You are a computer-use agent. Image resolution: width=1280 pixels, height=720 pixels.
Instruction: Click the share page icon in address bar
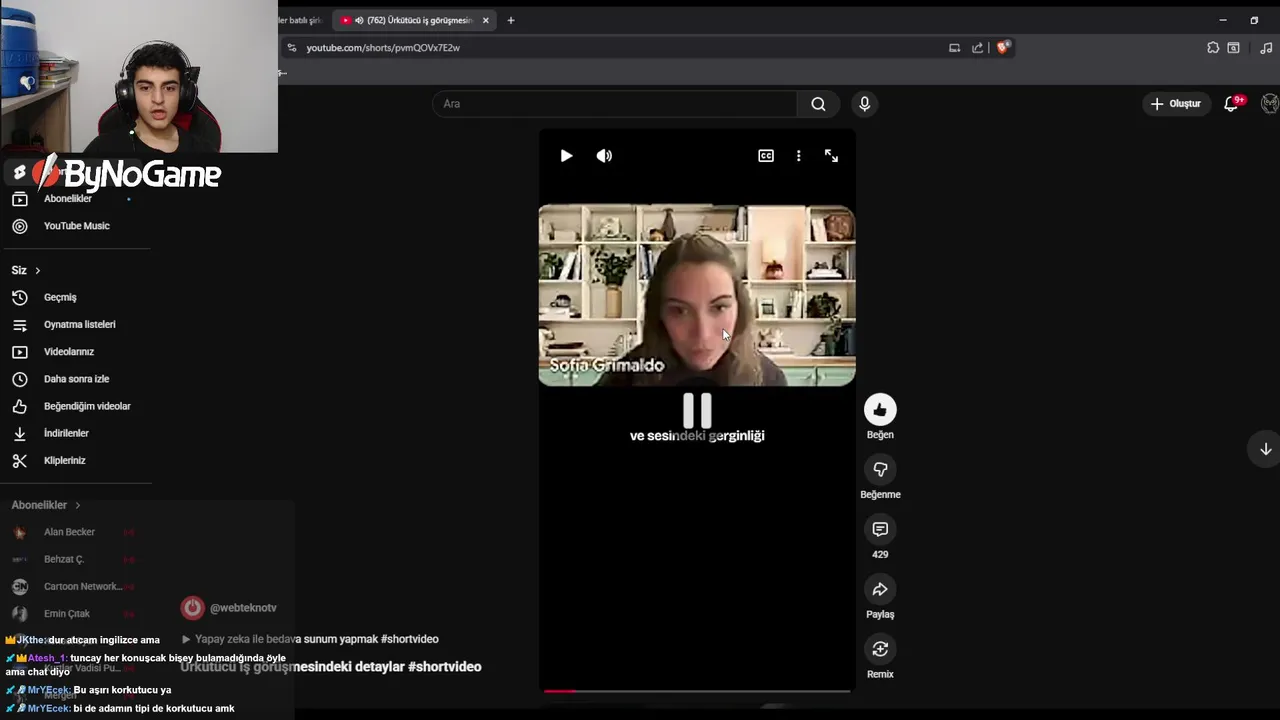pyautogui.click(x=977, y=48)
